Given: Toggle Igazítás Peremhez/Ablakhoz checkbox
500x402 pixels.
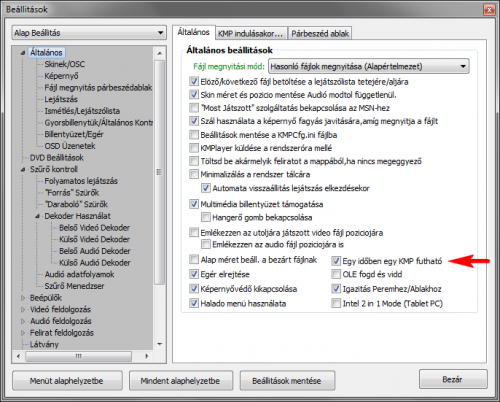Looking at the screenshot, I should (x=336, y=289).
